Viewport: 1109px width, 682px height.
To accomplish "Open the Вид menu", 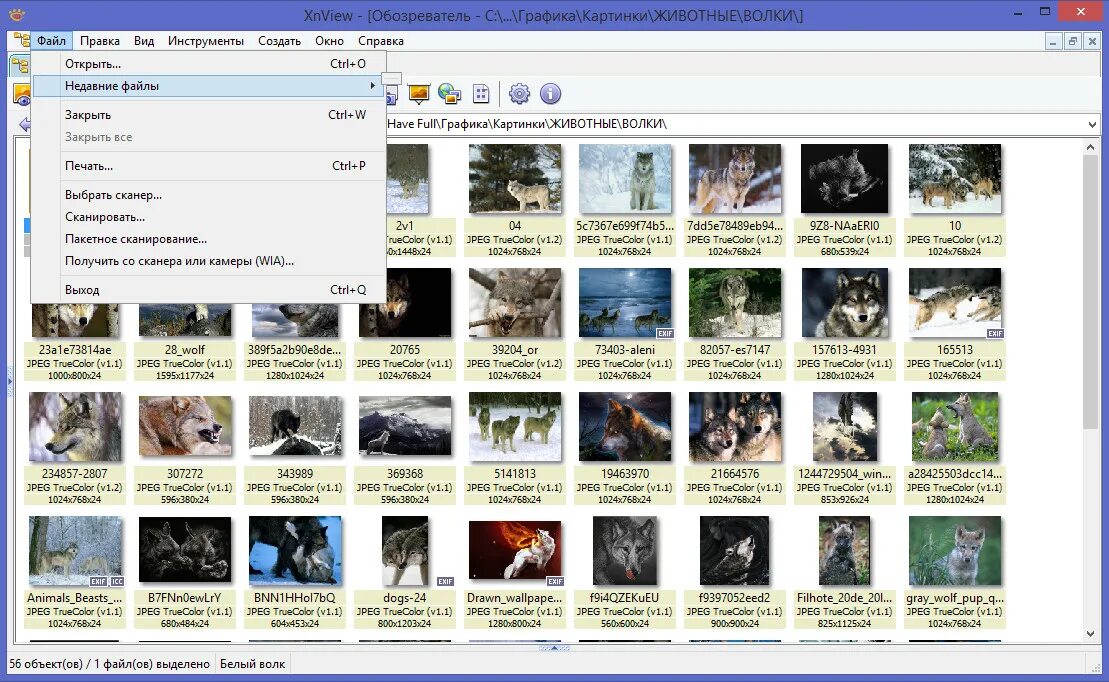I will (144, 41).
